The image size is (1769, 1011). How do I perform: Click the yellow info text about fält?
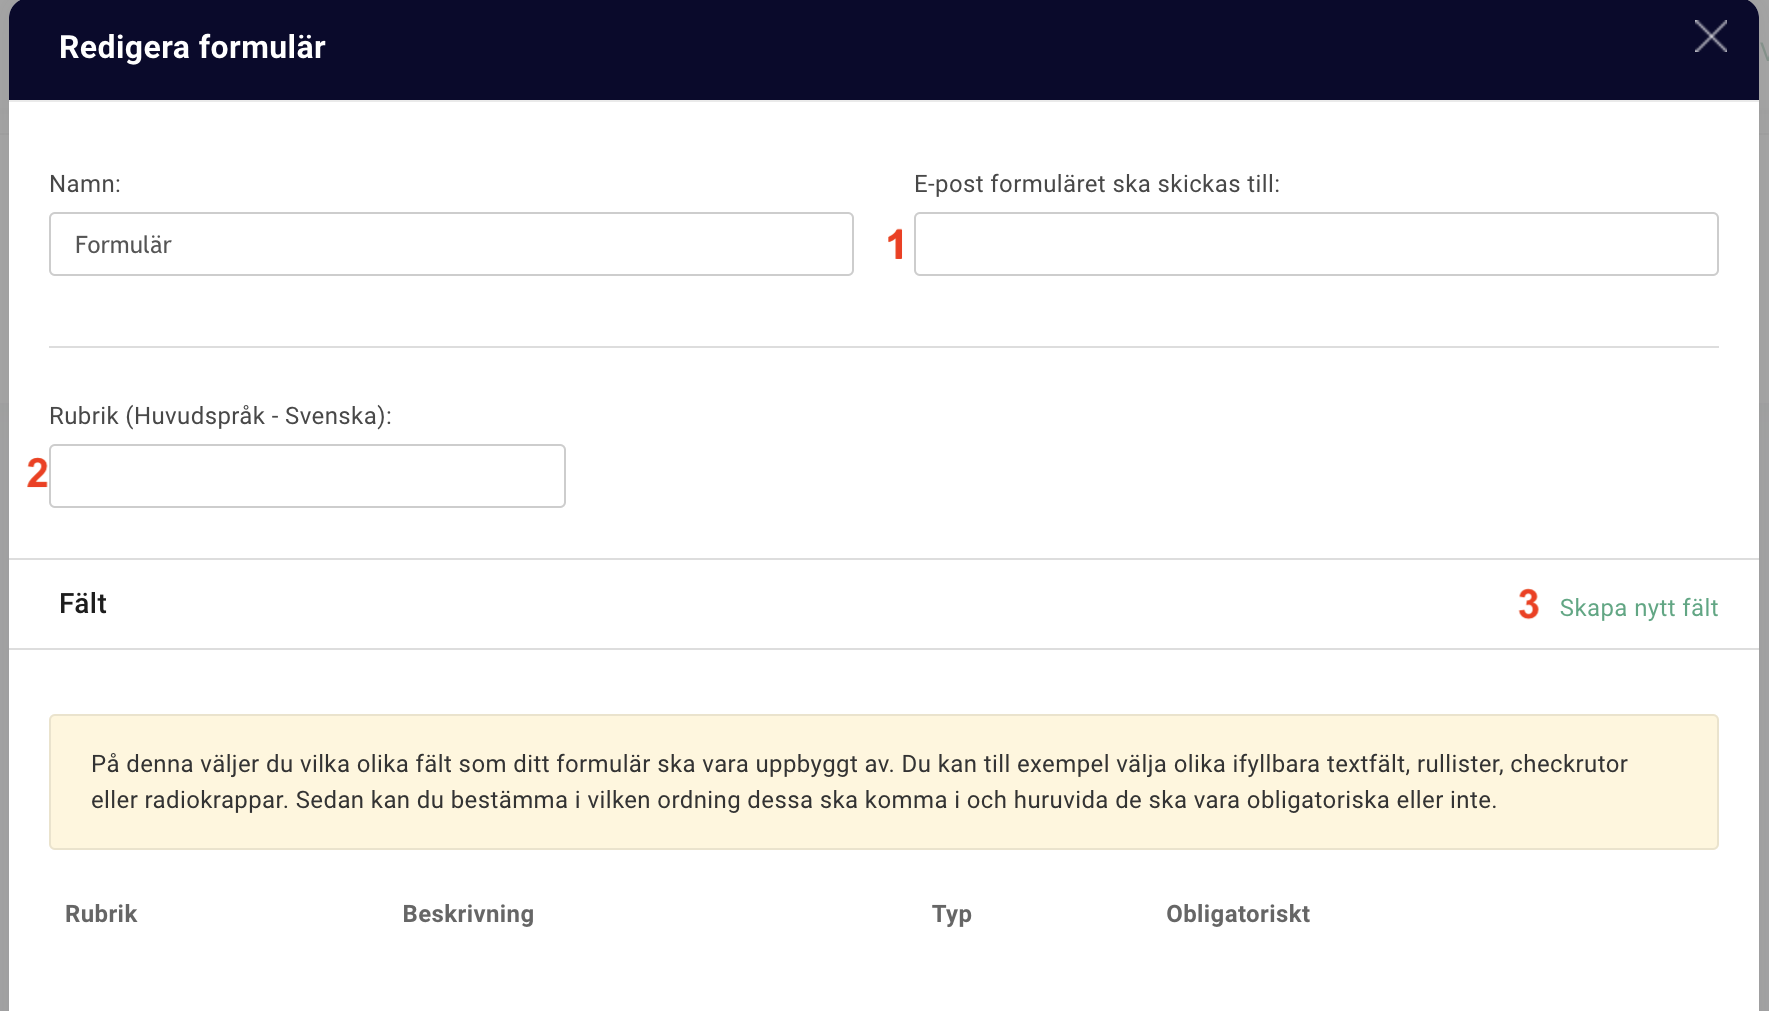pyautogui.click(x=859, y=782)
